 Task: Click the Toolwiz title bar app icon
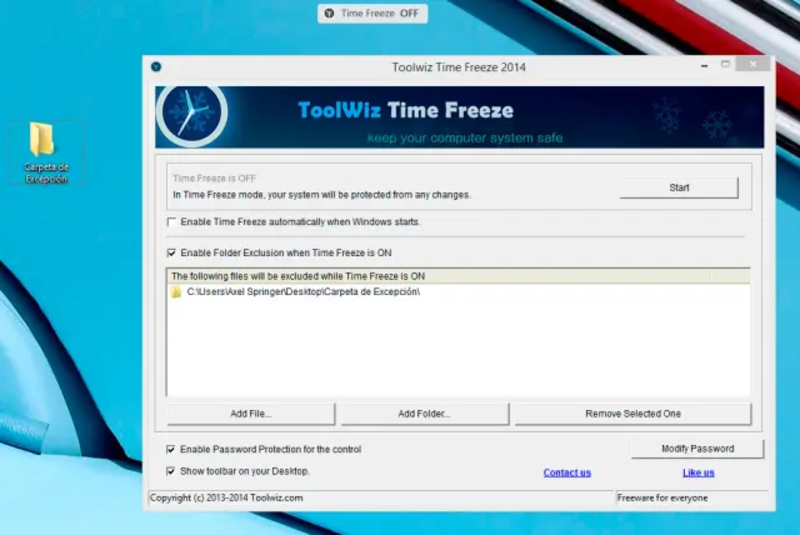point(156,67)
